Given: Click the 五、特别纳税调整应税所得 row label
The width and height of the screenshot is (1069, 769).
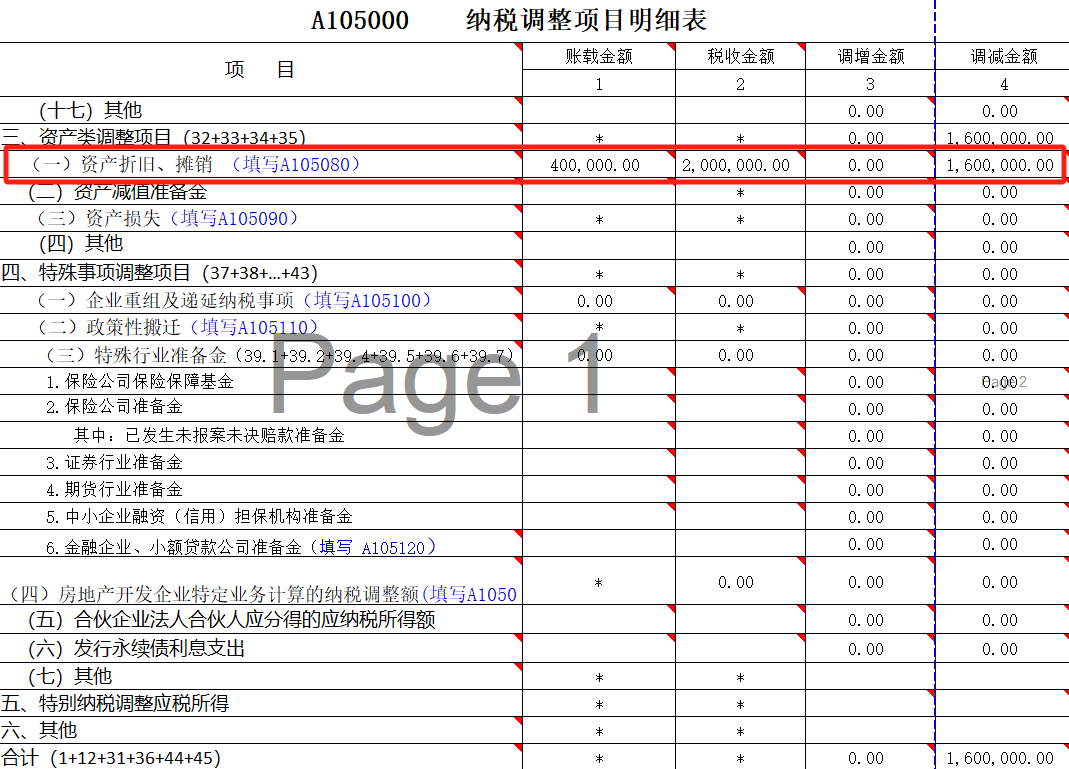Looking at the screenshot, I should tap(116, 704).
